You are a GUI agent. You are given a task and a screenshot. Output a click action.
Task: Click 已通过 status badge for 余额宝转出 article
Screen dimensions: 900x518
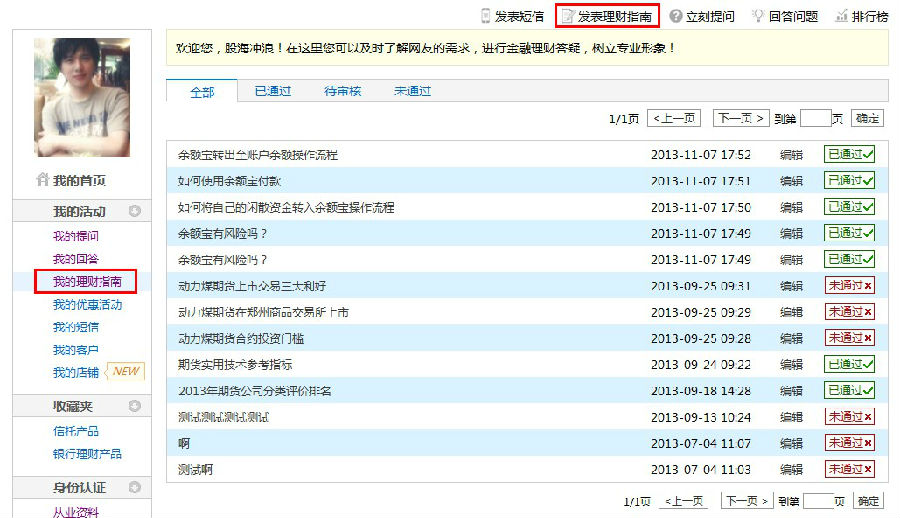click(849, 154)
